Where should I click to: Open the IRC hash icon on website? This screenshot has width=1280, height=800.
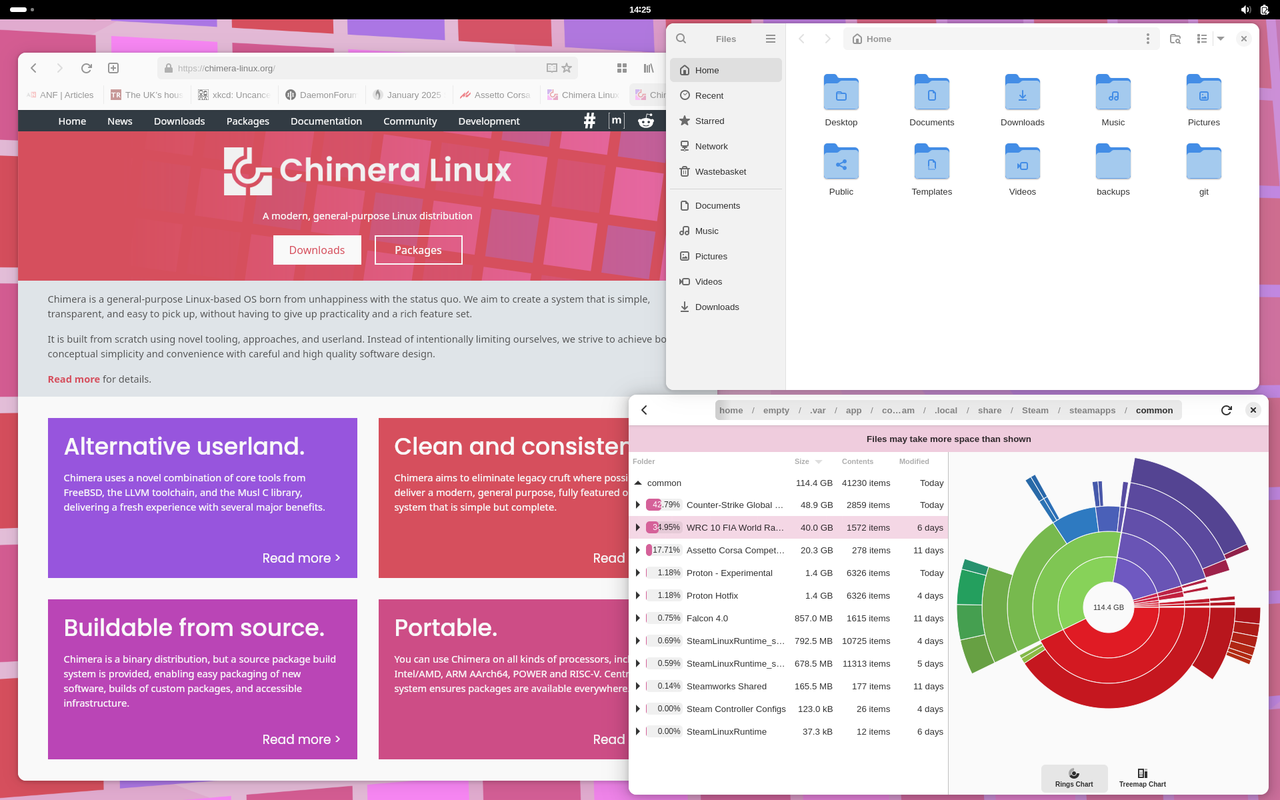click(589, 120)
